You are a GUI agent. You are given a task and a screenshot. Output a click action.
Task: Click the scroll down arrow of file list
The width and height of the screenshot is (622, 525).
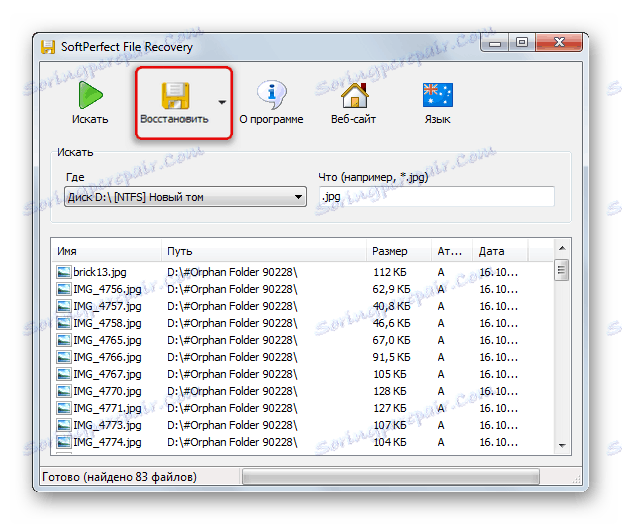click(562, 446)
